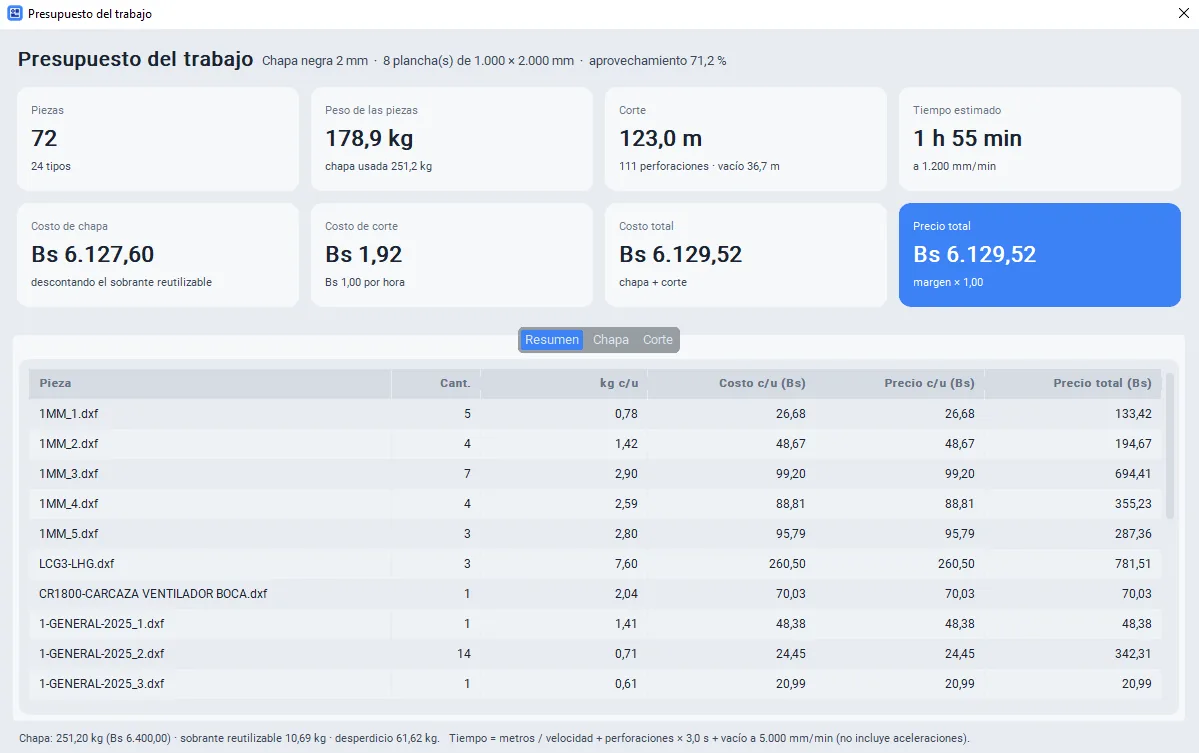Choose the 1MM_4.dxf piece name
This screenshot has width=1199, height=753.
click(x=69, y=504)
